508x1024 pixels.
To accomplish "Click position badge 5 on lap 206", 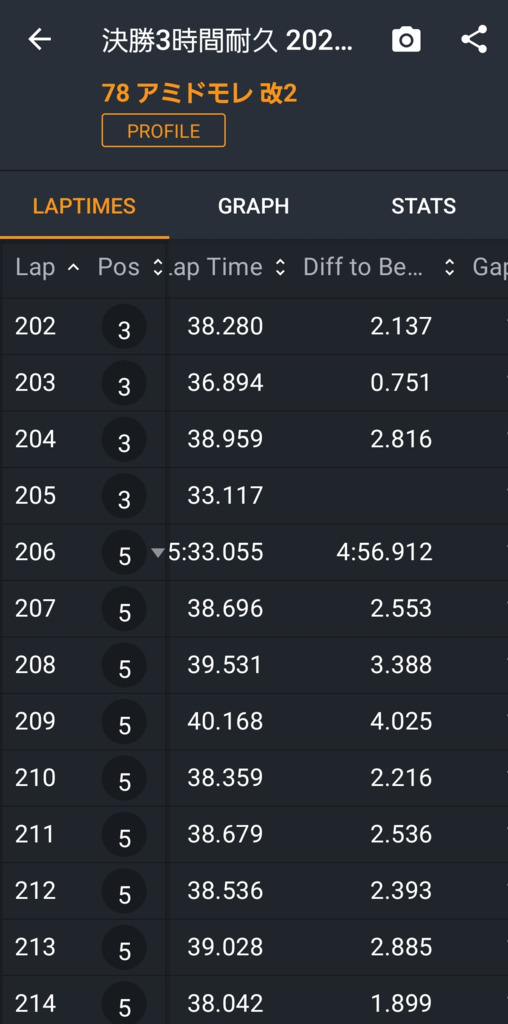I will pyautogui.click(x=124, y=552).
